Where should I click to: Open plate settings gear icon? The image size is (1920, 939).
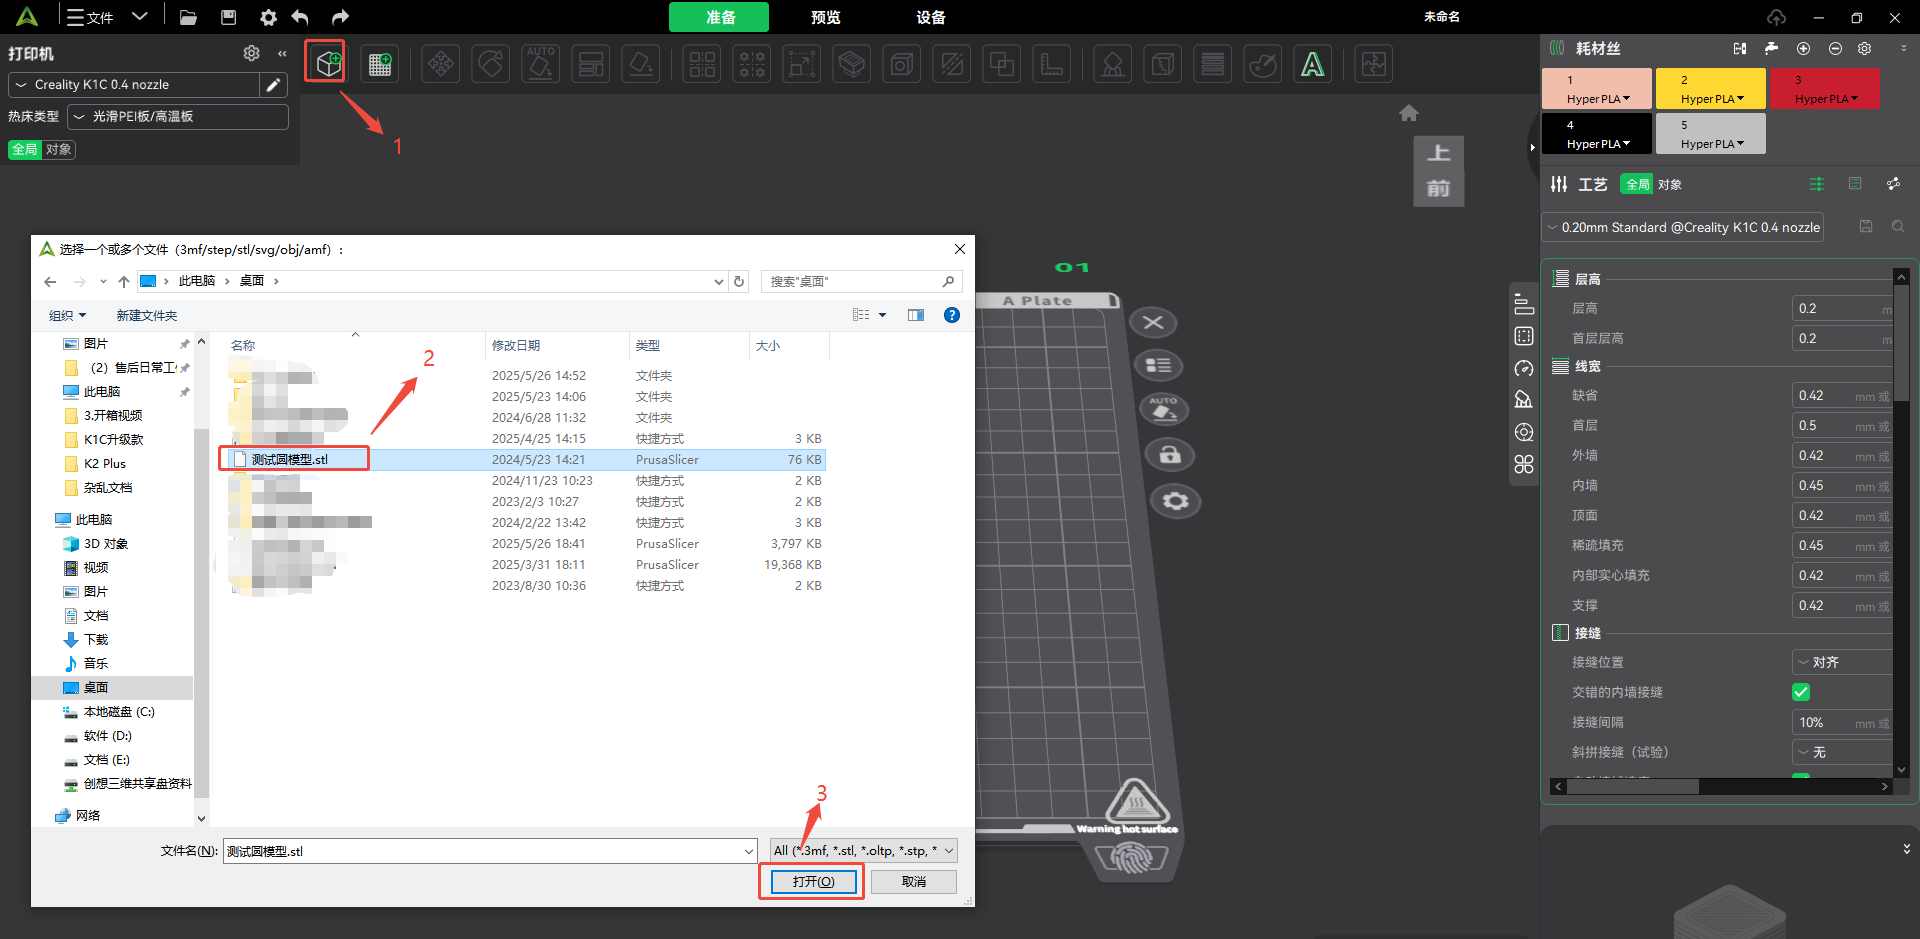click(x=1176, y=500)
